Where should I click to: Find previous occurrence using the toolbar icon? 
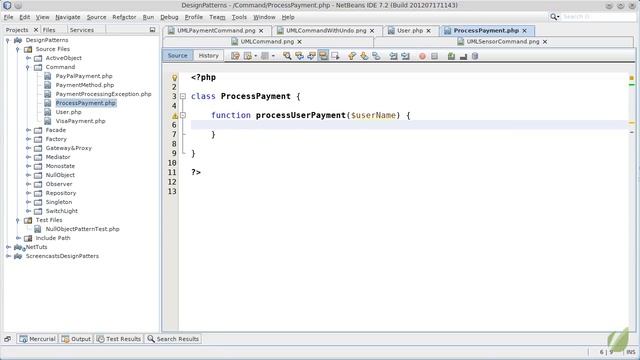(x=299, y=56)
